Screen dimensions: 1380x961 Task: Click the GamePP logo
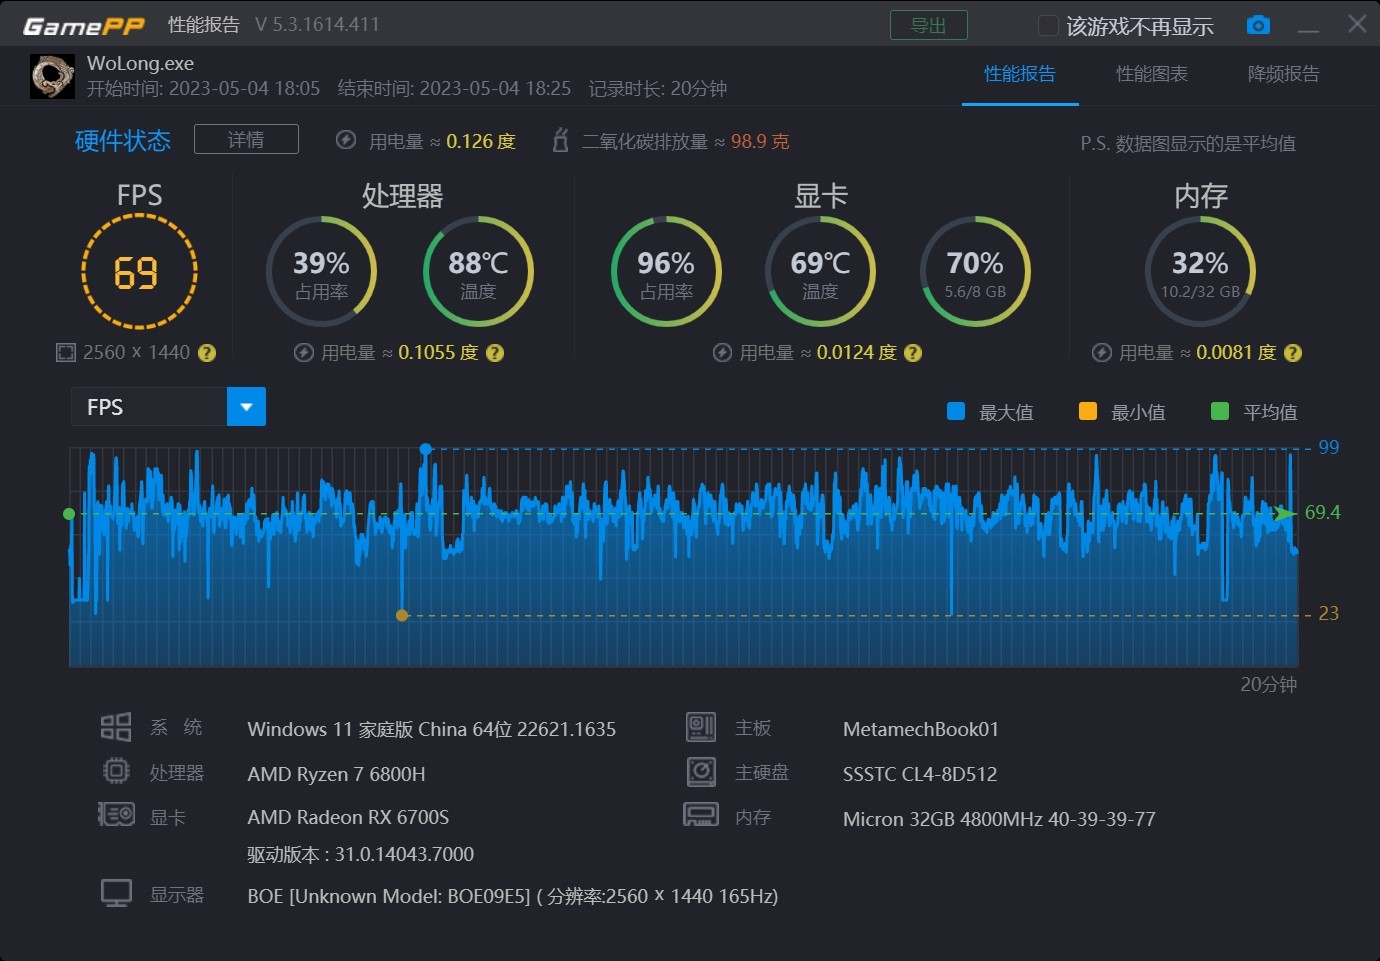(x=84, y=26)
